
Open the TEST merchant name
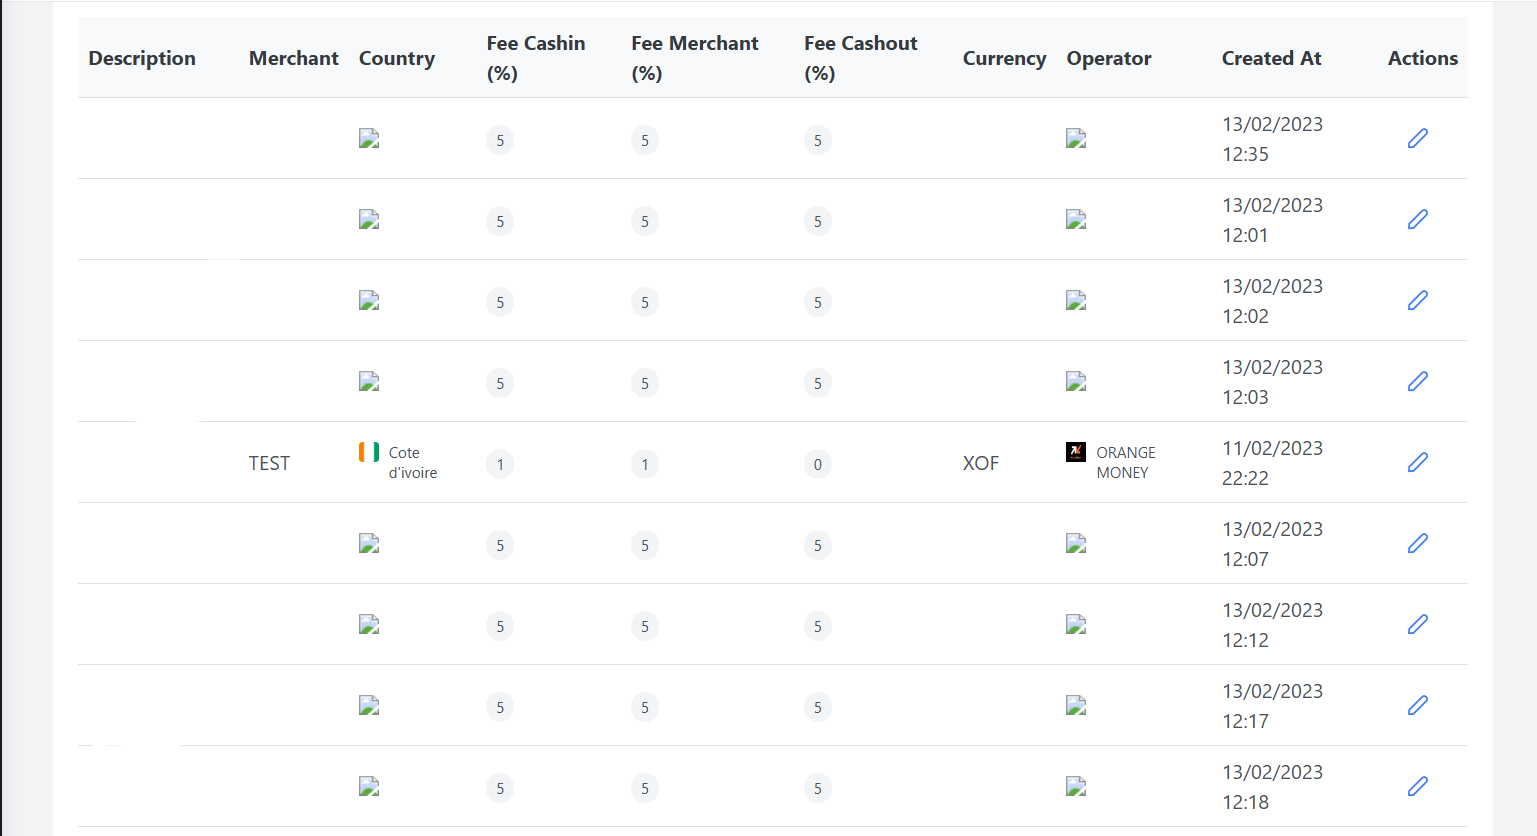click(x=268, y=462)
